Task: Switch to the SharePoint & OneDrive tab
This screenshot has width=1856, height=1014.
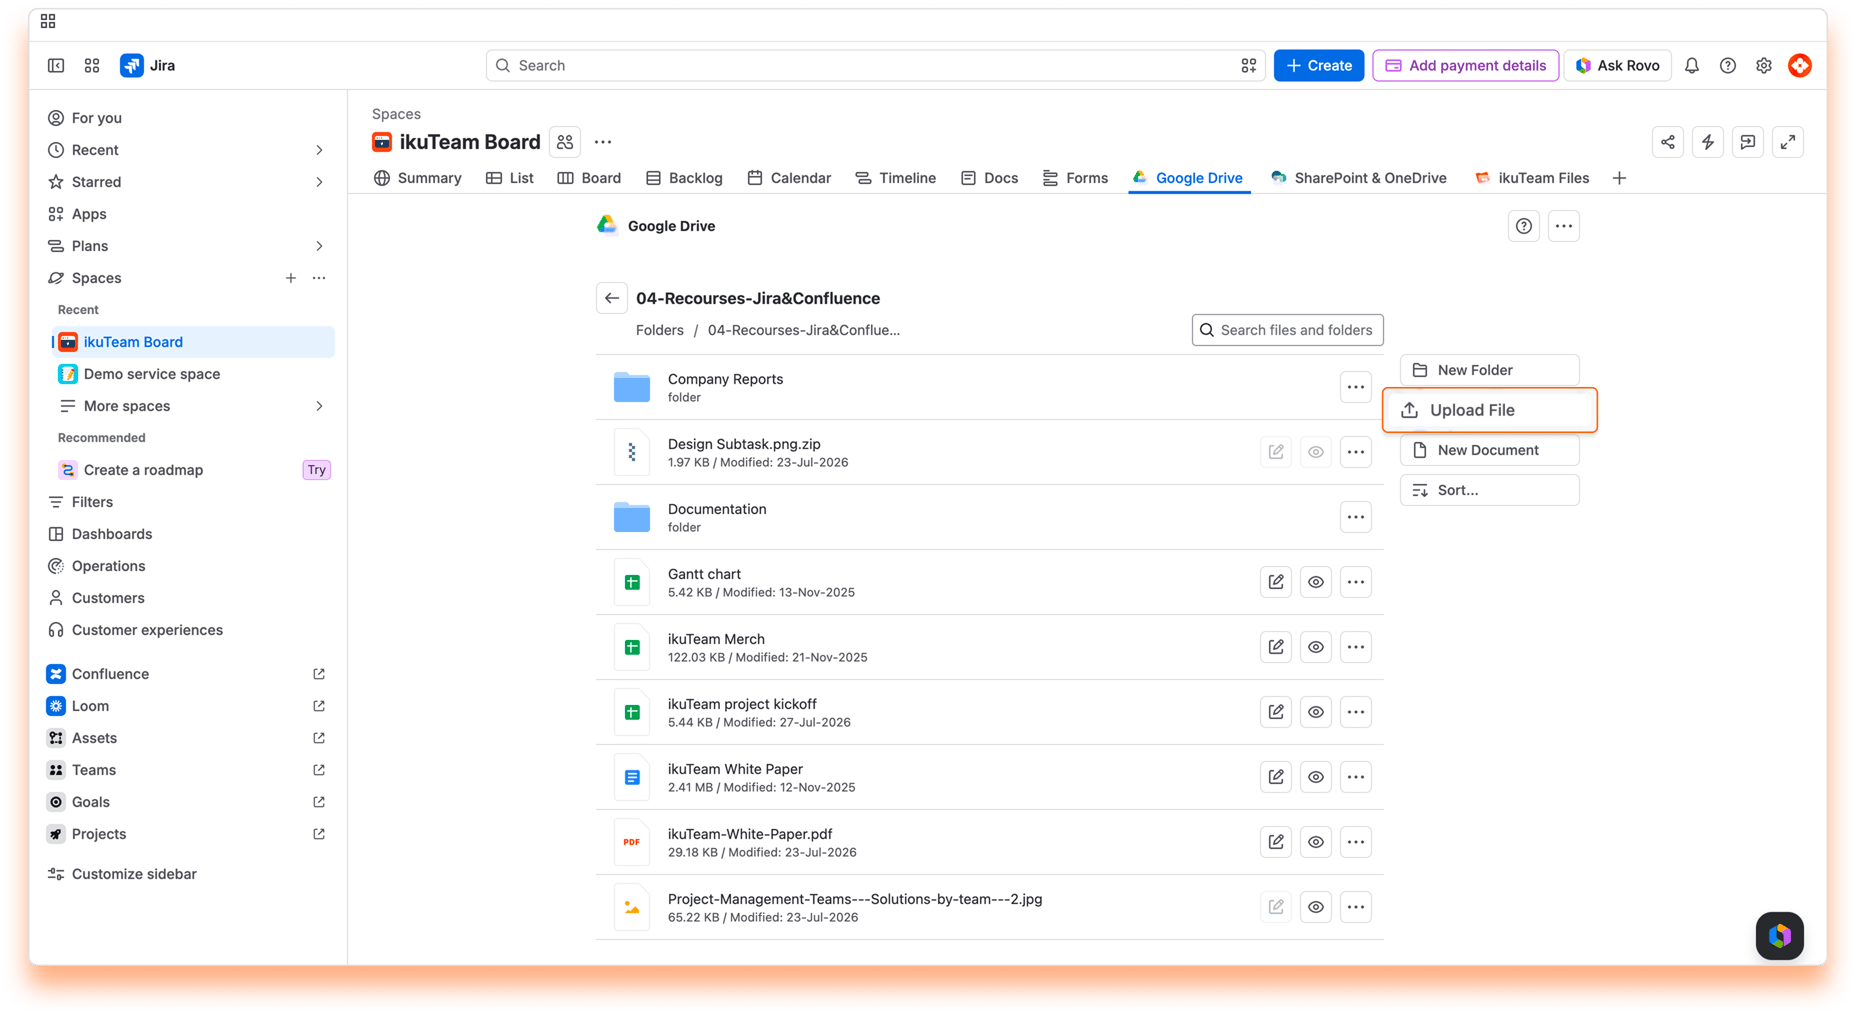Action: tap(1358, 178)
